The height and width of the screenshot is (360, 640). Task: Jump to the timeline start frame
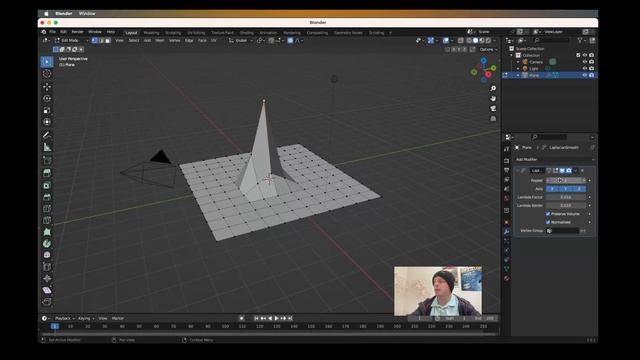tap(256, 318)
